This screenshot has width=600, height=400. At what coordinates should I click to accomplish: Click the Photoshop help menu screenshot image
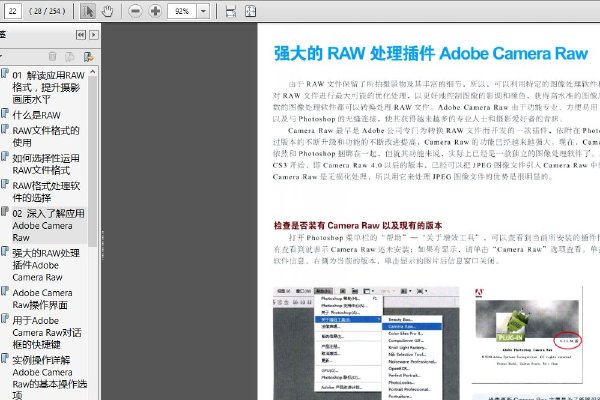pos(366,343)
